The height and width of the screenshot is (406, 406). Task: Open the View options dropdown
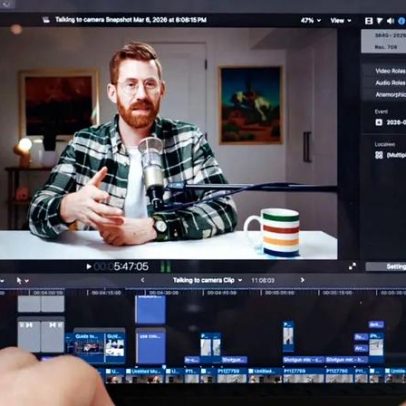[341, 21]
